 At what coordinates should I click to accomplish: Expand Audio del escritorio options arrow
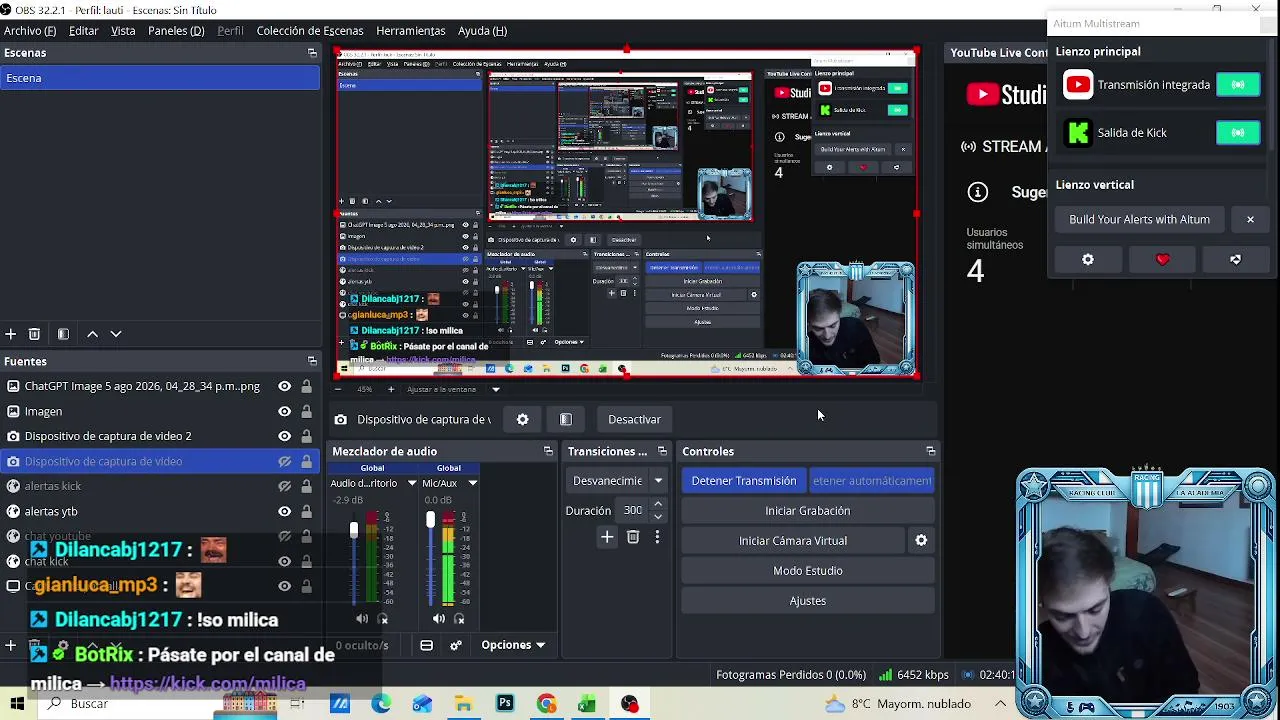411,484
